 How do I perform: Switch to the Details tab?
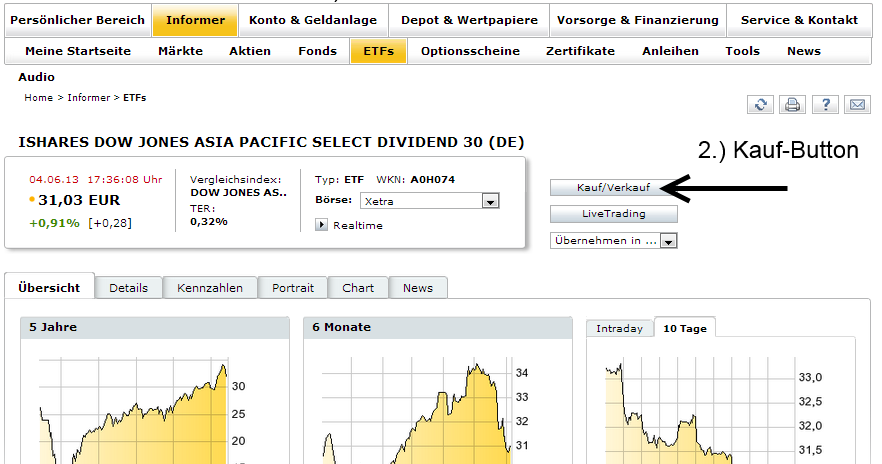coord(129,288)
